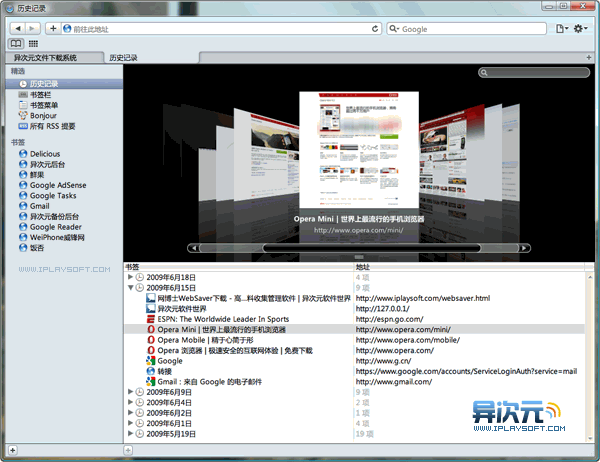
Task: Click the Cover Flow resize handle
Action: [359, 257]
